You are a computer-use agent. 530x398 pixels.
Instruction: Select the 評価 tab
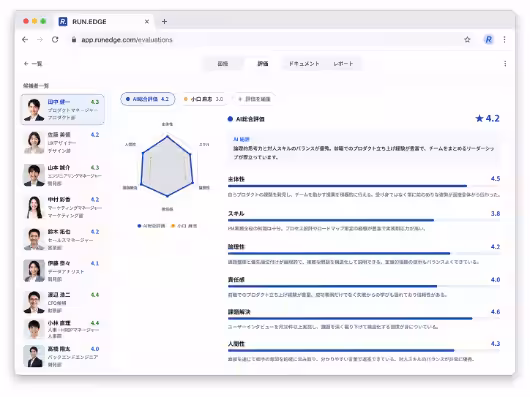click(x=263, y=64)
